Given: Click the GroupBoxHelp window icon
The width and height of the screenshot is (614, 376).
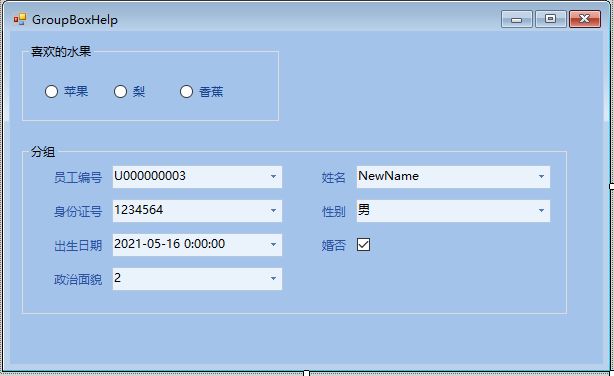Looking at the screenshot, I should click(20, 19).
